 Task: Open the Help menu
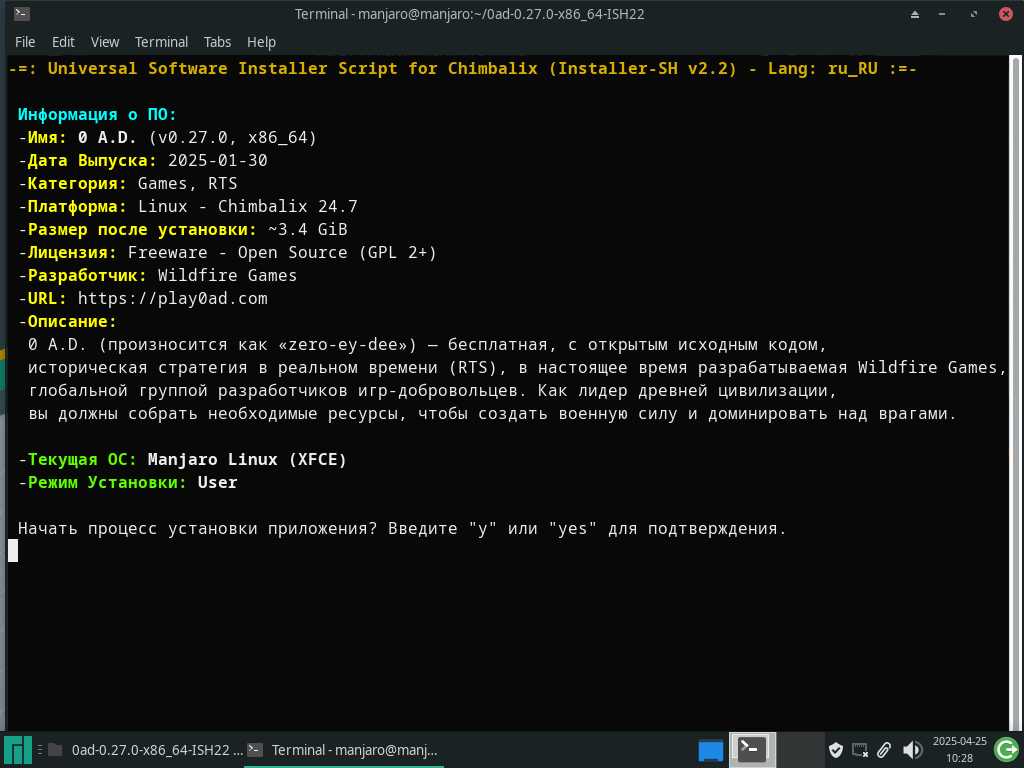[x=261, y=42]
